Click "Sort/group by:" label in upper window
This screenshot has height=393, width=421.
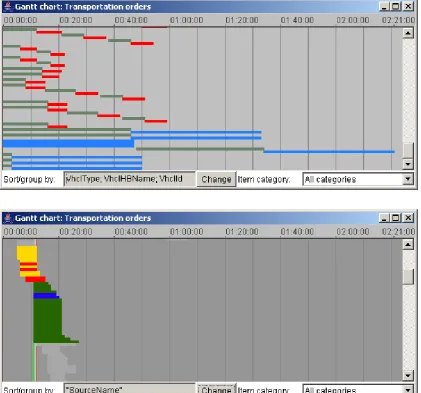pyautogui.click(x=29, y=179)
